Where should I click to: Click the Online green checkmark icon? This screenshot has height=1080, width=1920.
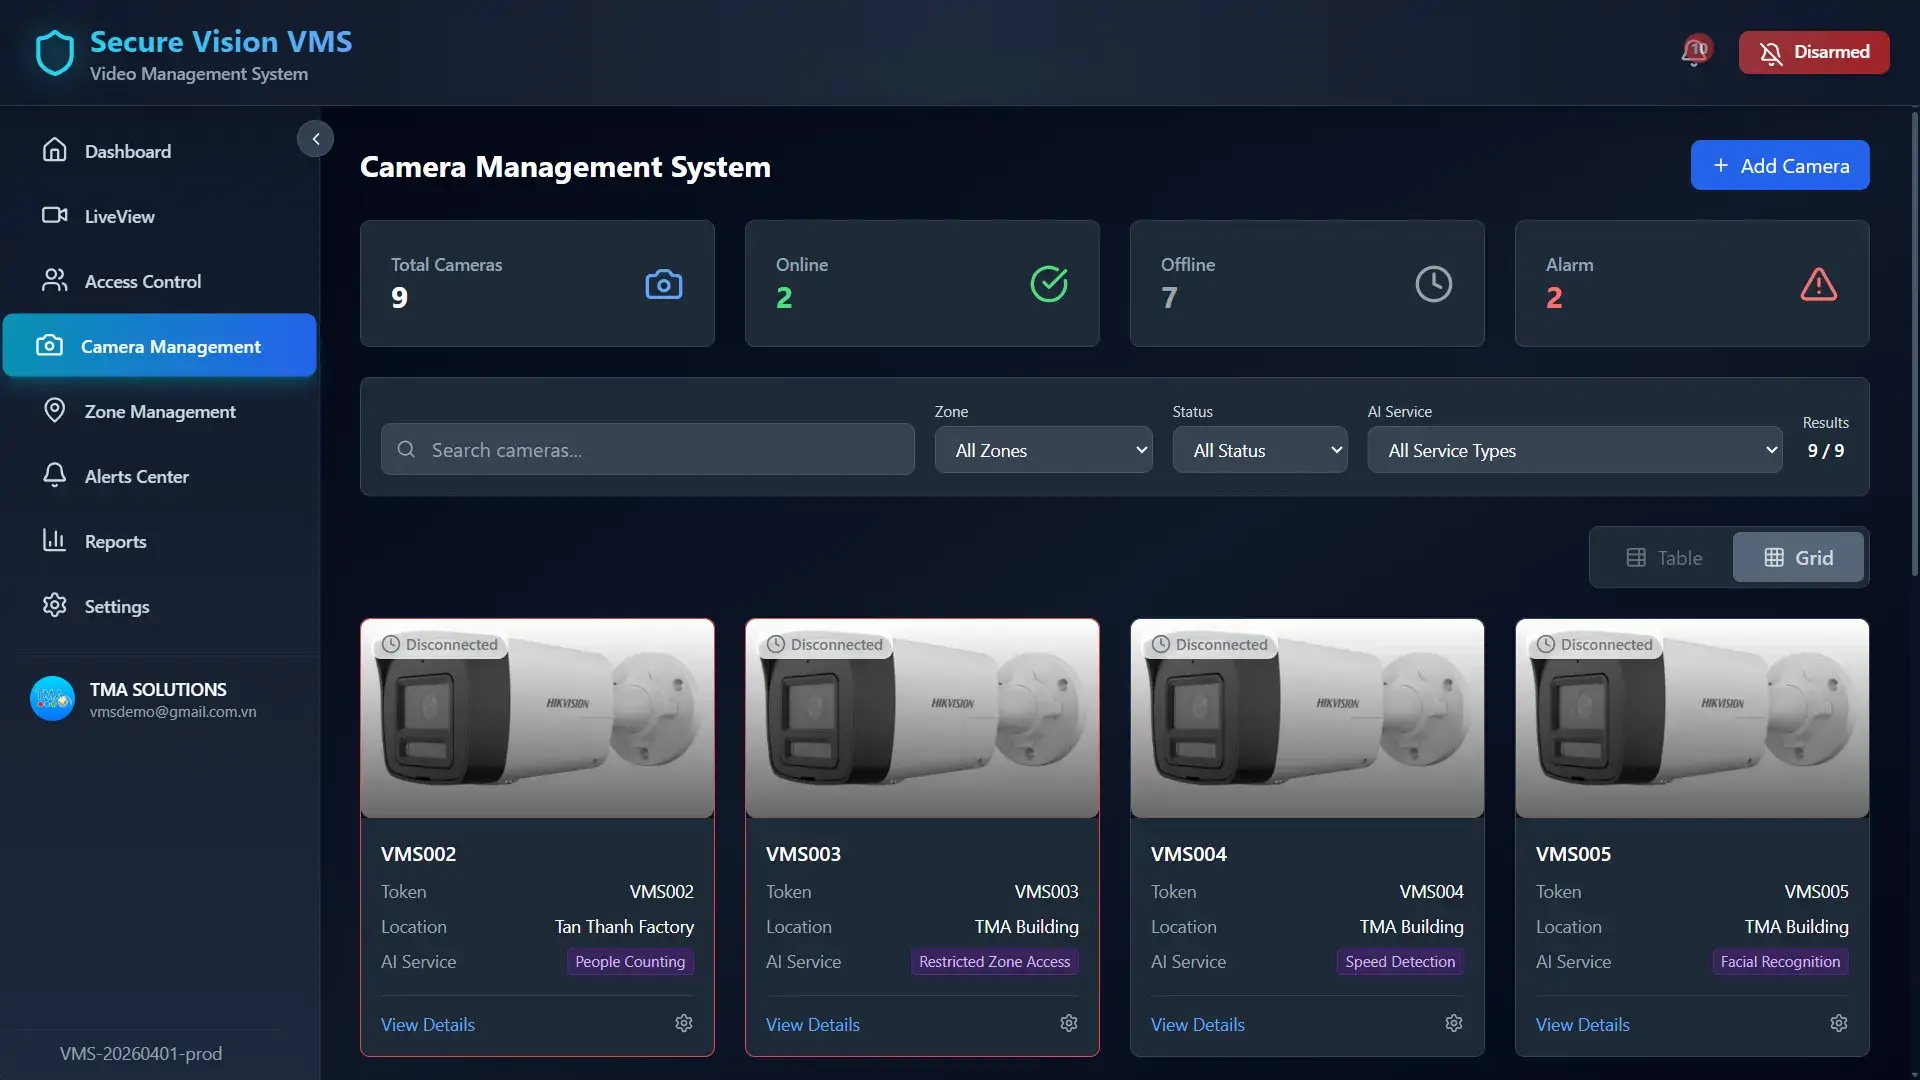[1049, 284]
